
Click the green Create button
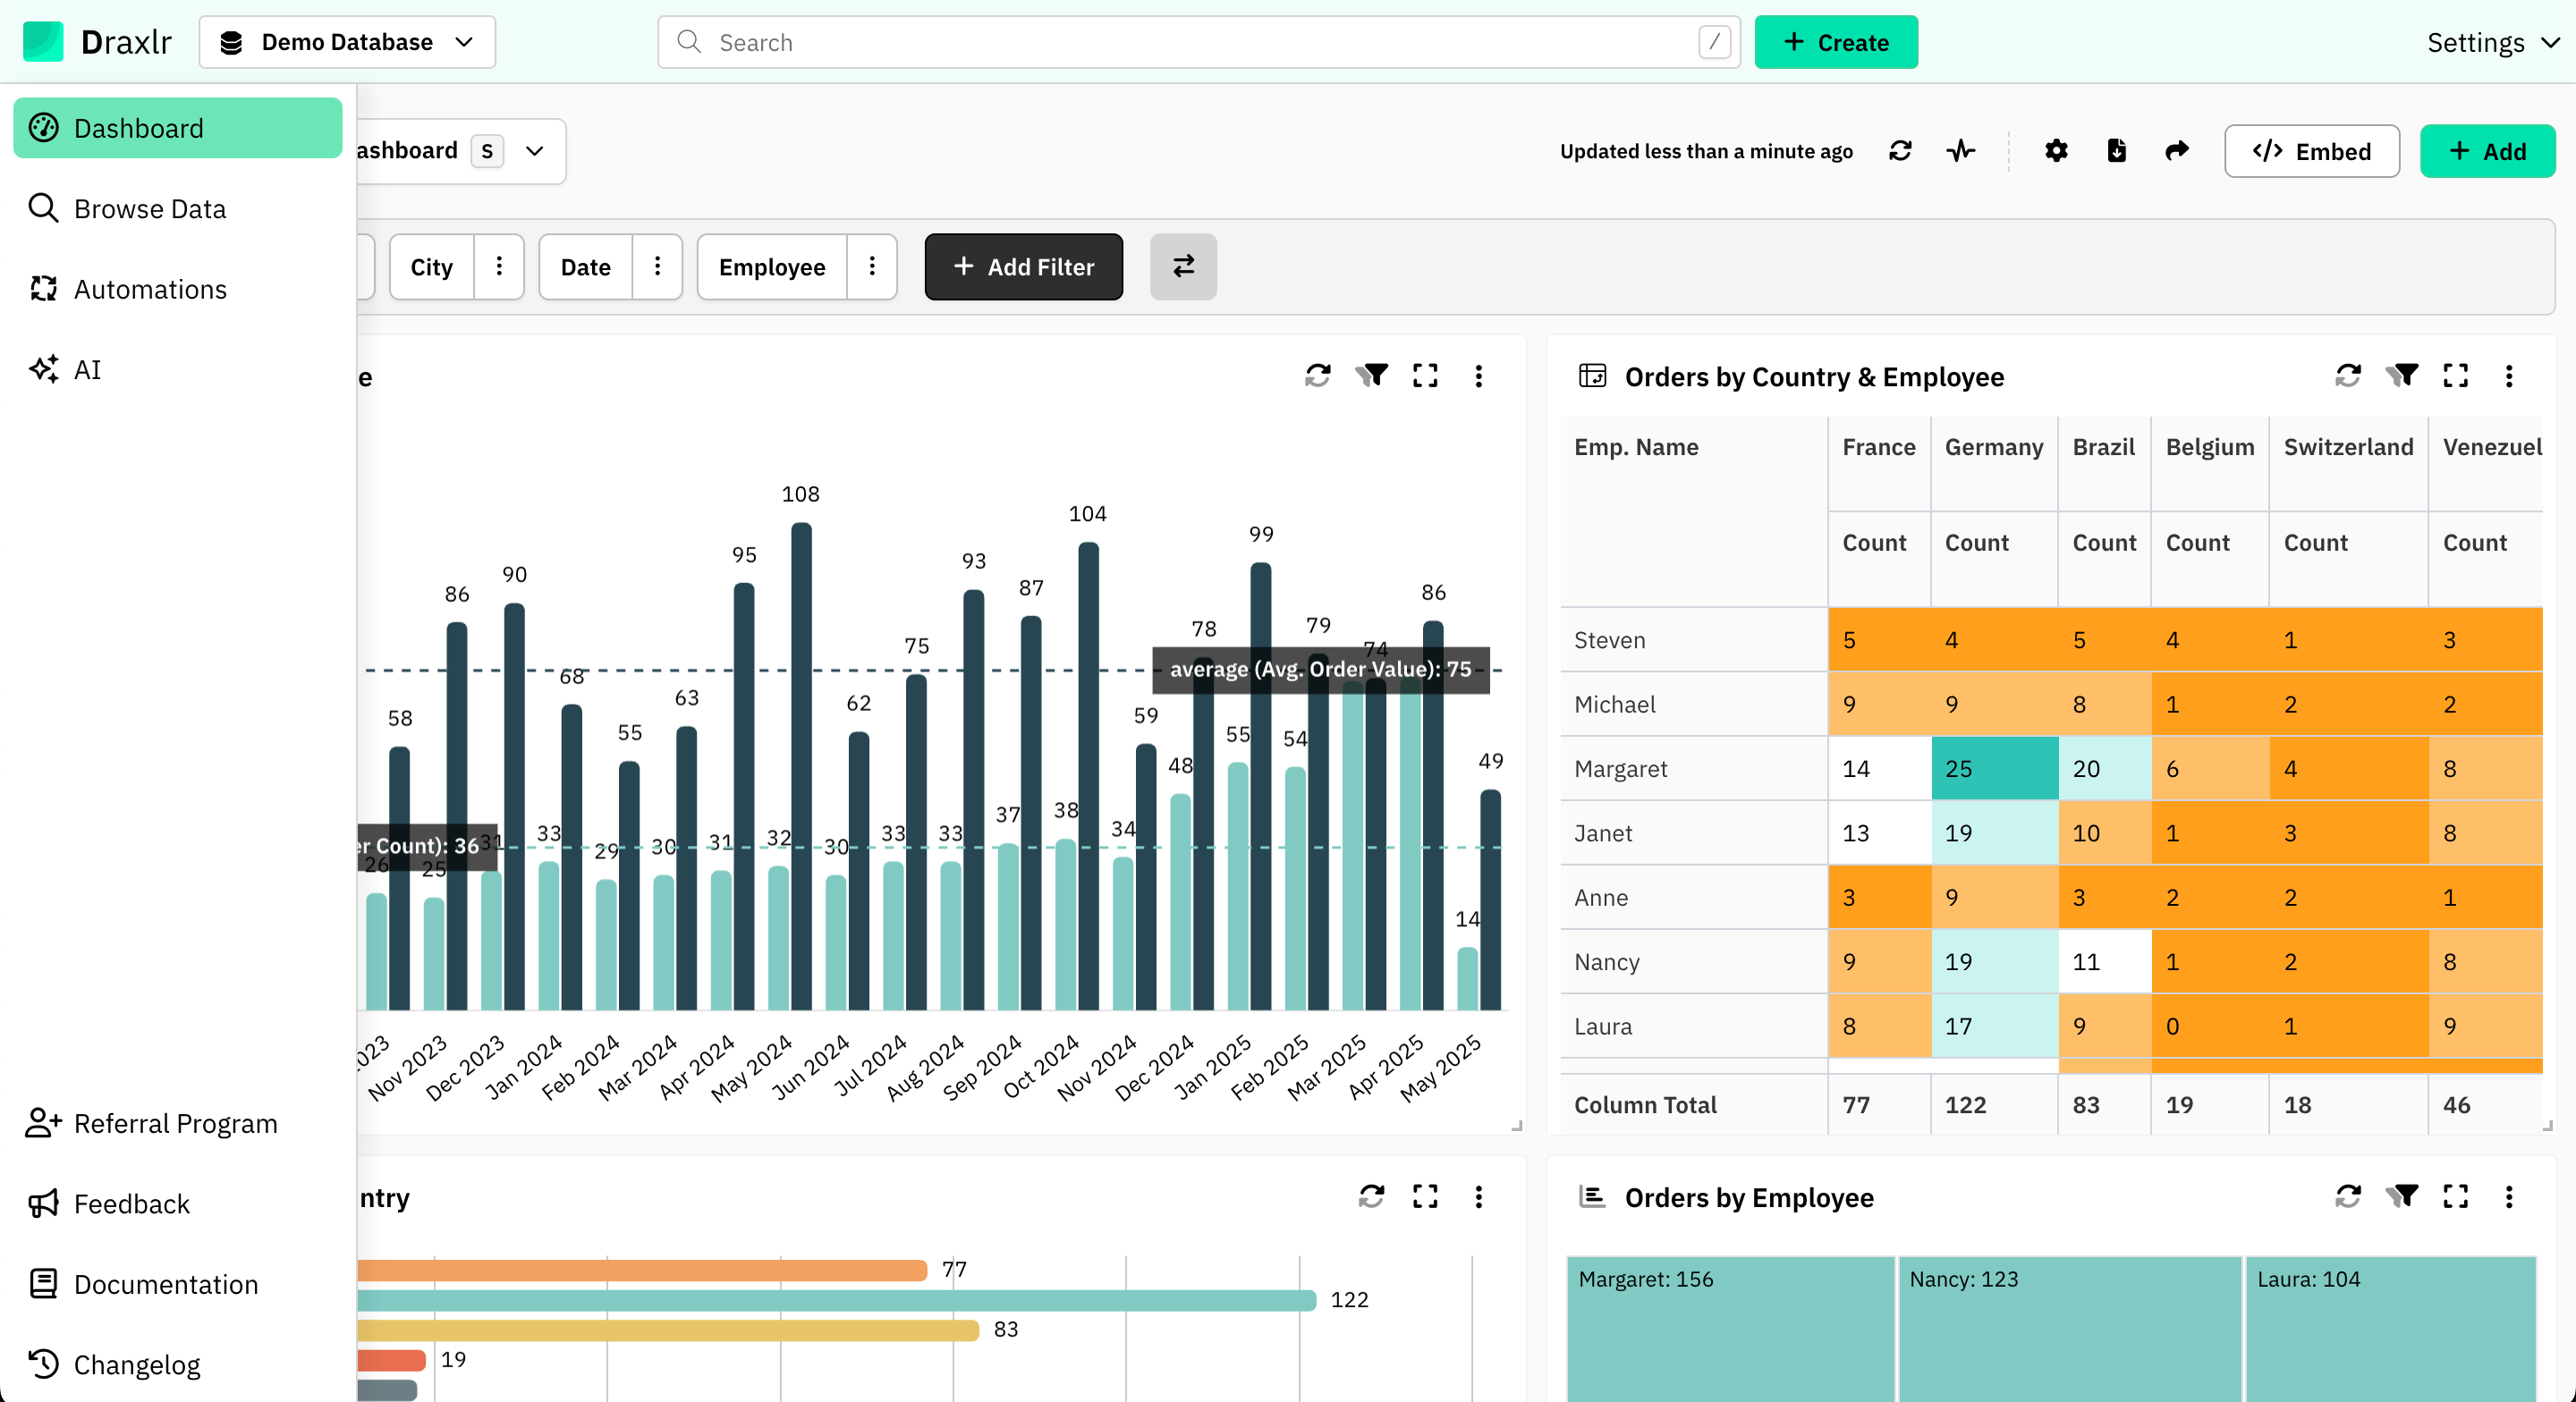[1836, 42]
